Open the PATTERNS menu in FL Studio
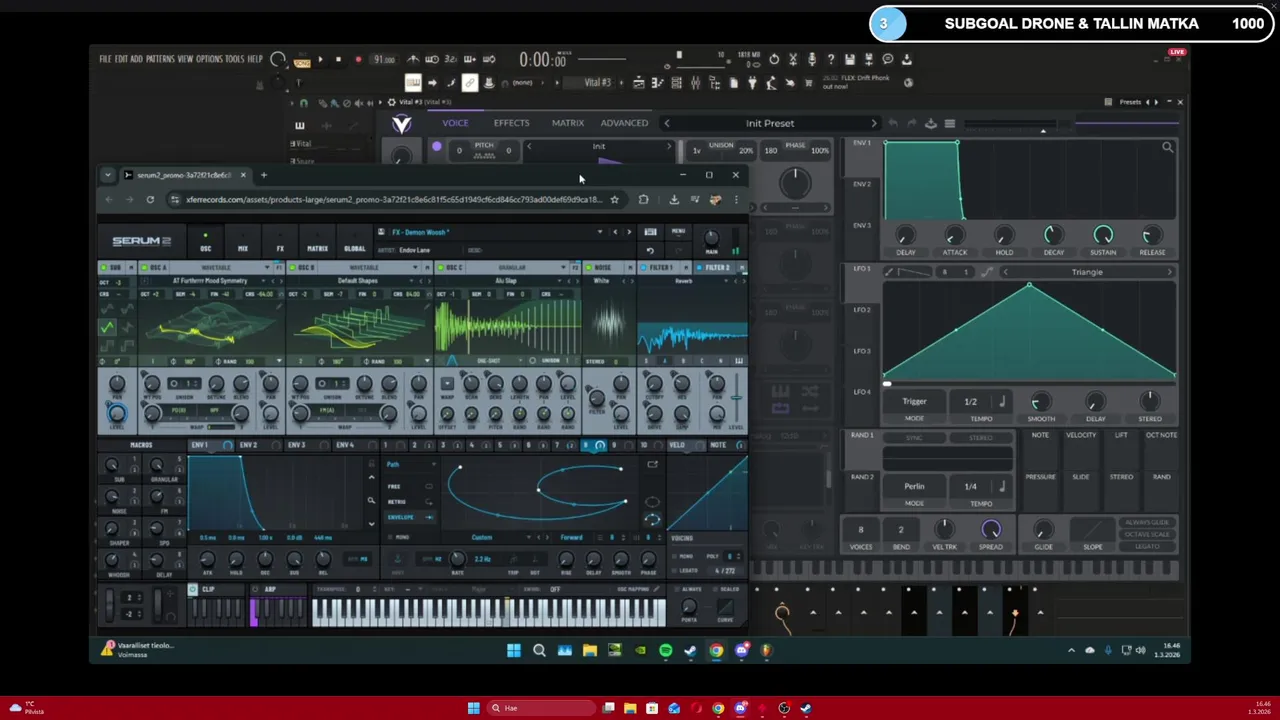 point(160,59)
